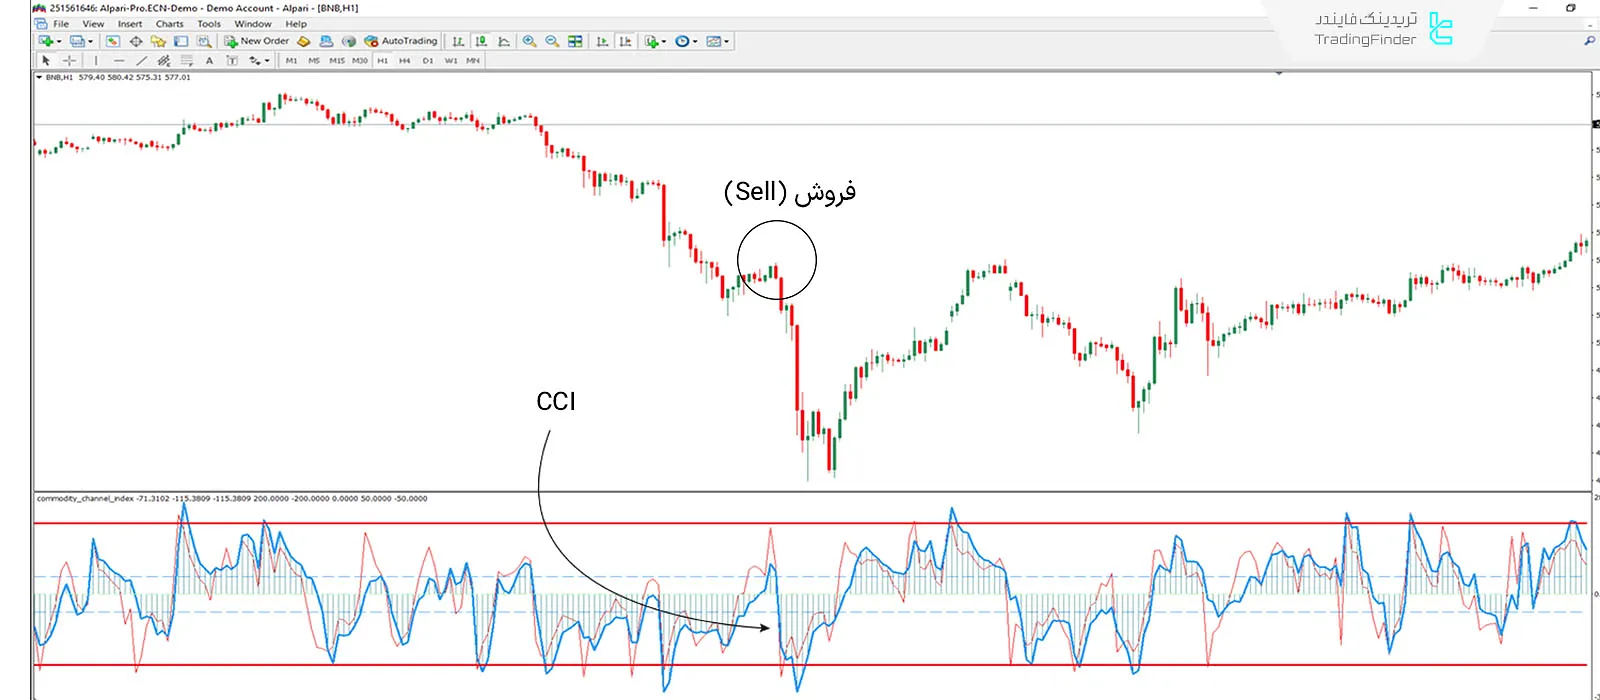Select the equidistant channel drawing tool

tap(164, 61)
